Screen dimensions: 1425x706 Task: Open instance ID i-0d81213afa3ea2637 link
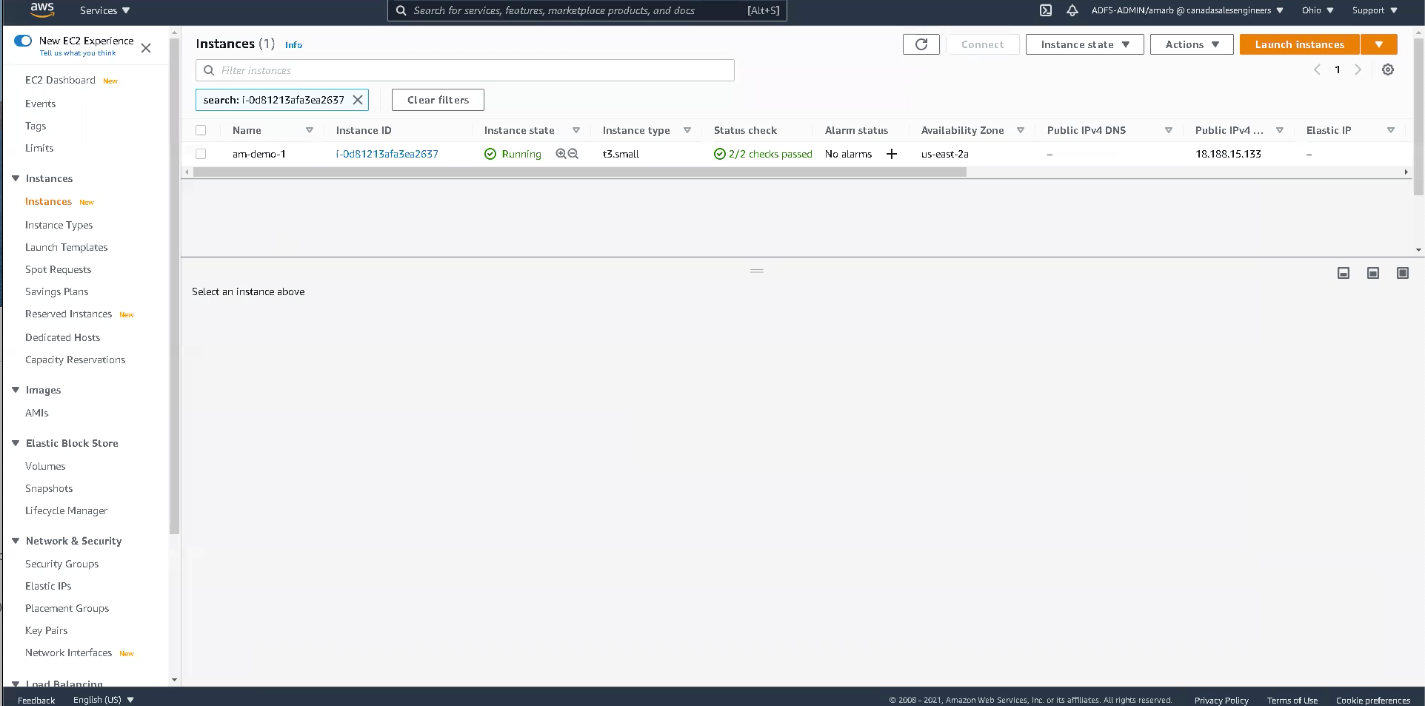(x=387, y=154)
